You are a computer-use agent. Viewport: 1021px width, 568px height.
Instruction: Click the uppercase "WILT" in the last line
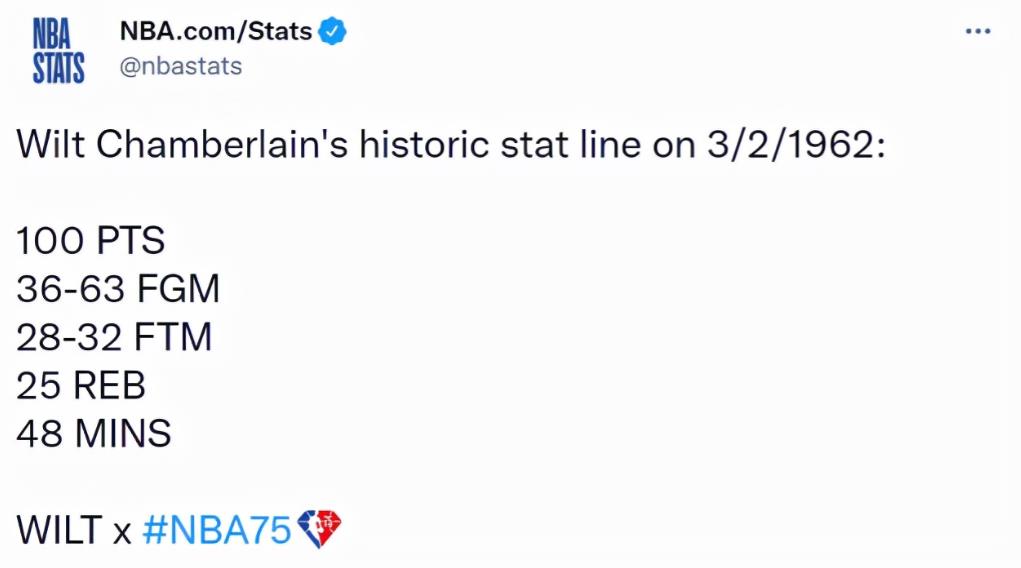[59, 529]
